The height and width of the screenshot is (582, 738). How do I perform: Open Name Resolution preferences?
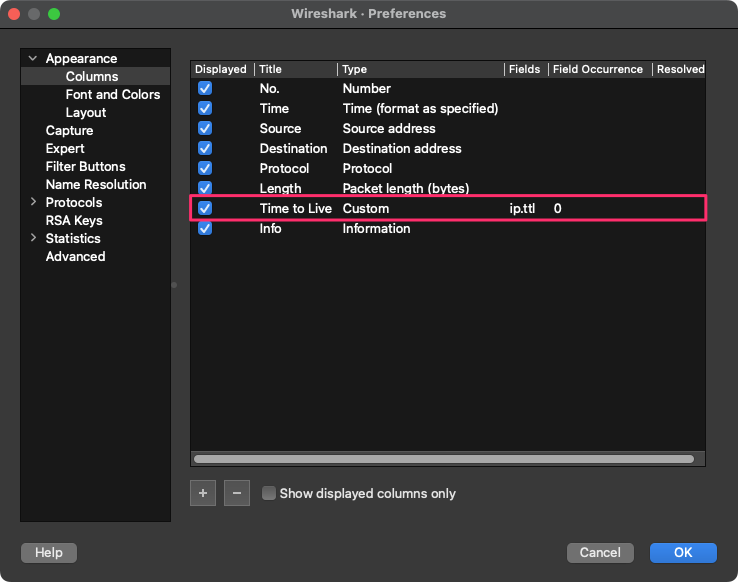coord(96,184)
